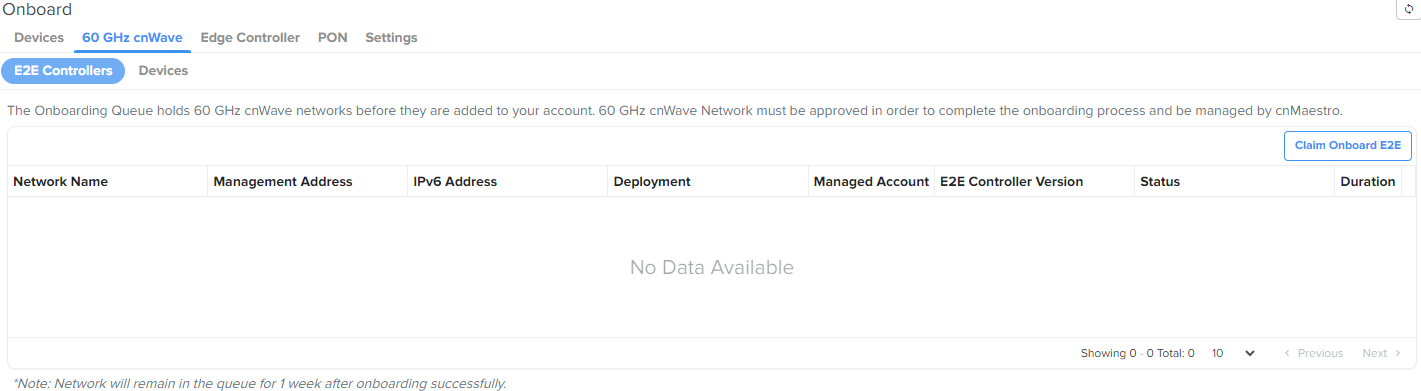Click the Claim Onboard E2E button
The height and width of the screenshot is (391, 1421).
1347,146
